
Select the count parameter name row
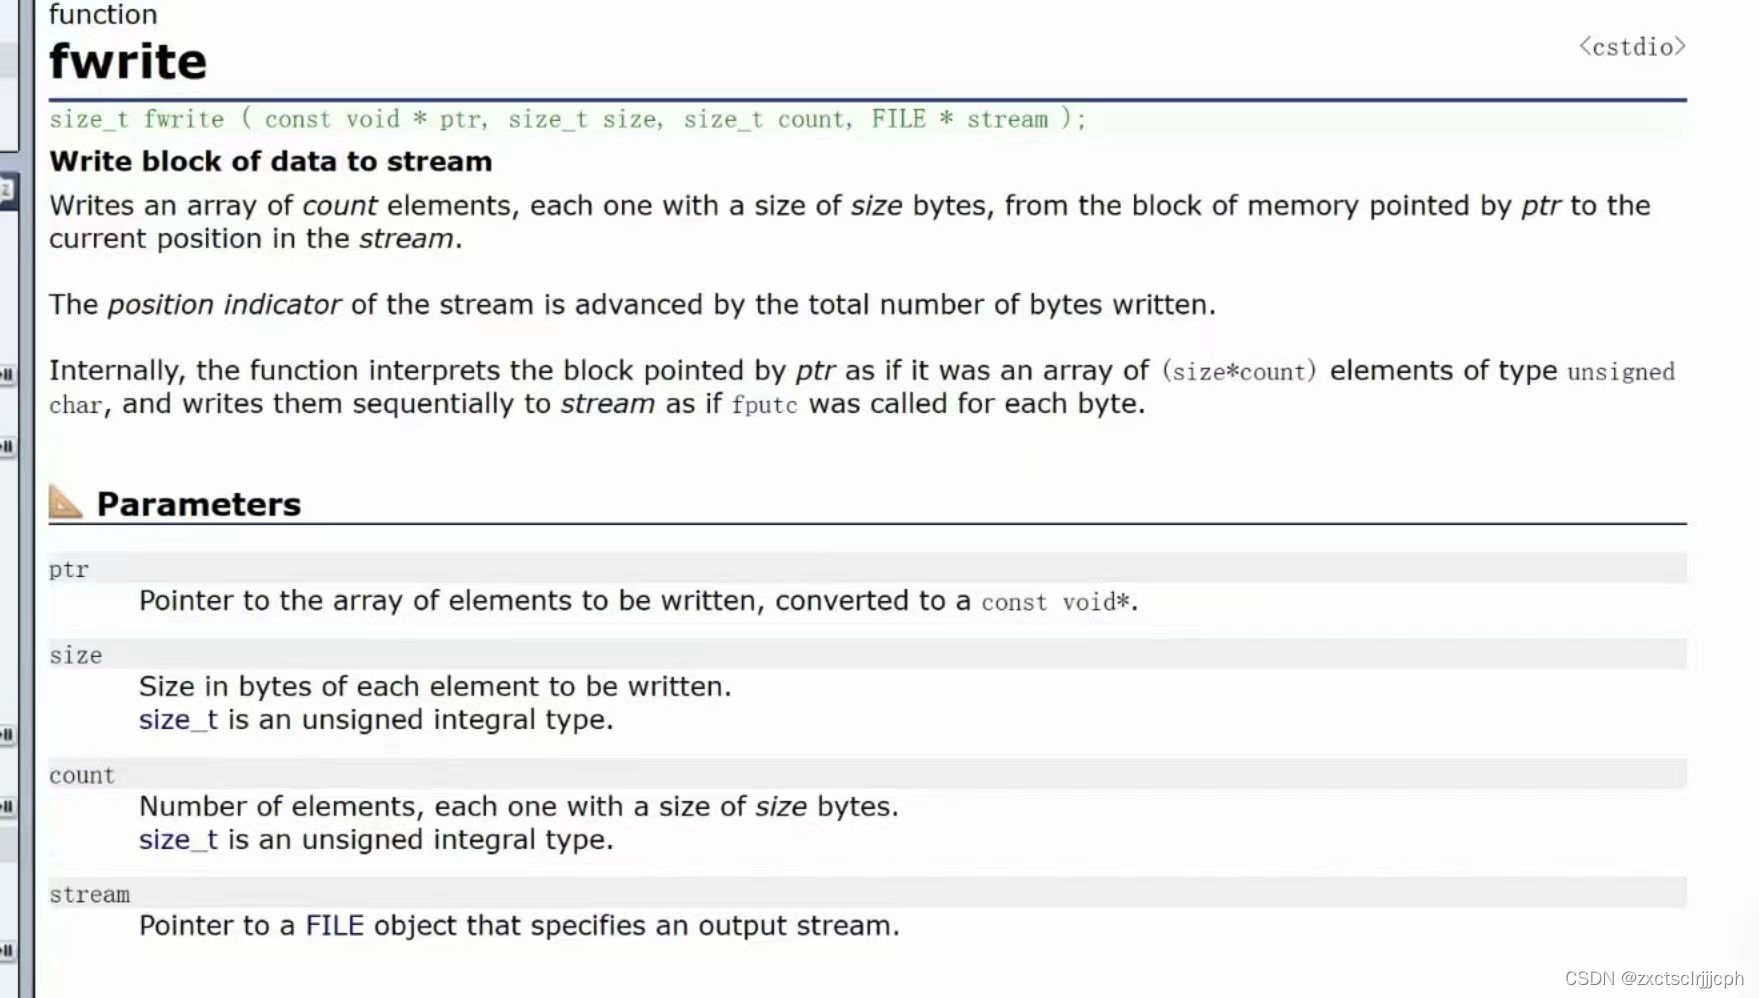pos(868,775)
